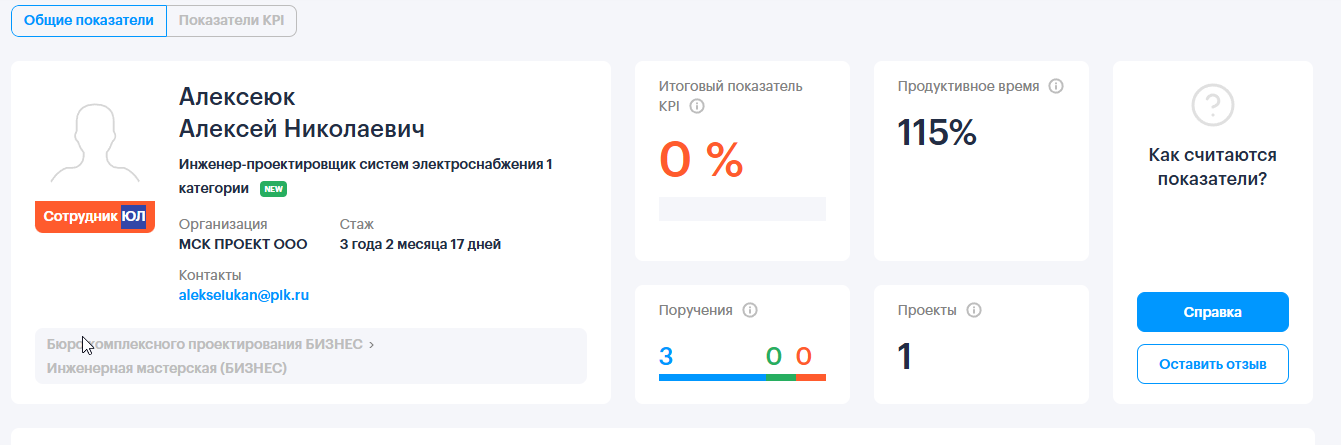1341x445 pixels.
Task: Switch to Показатели KPI tab
Action: 232,21
